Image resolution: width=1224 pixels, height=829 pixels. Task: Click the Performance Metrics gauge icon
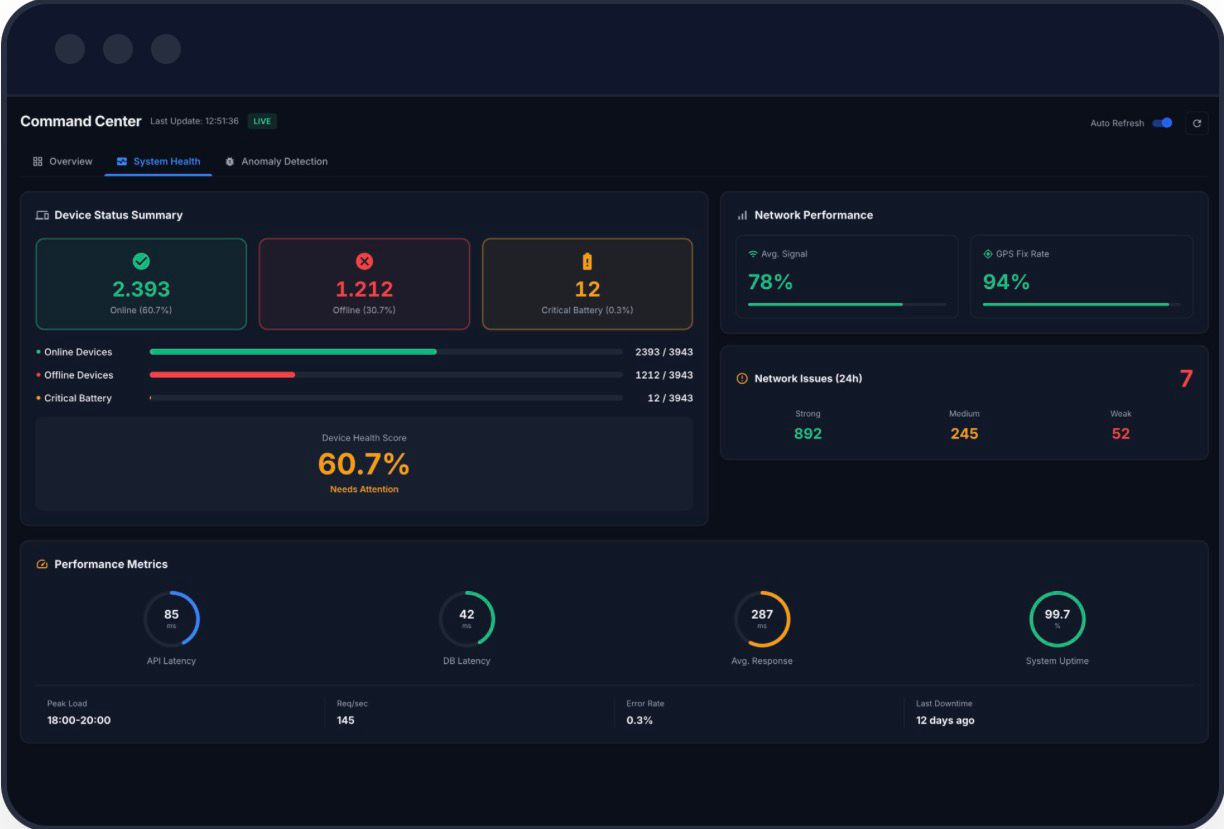click(42, 565)
